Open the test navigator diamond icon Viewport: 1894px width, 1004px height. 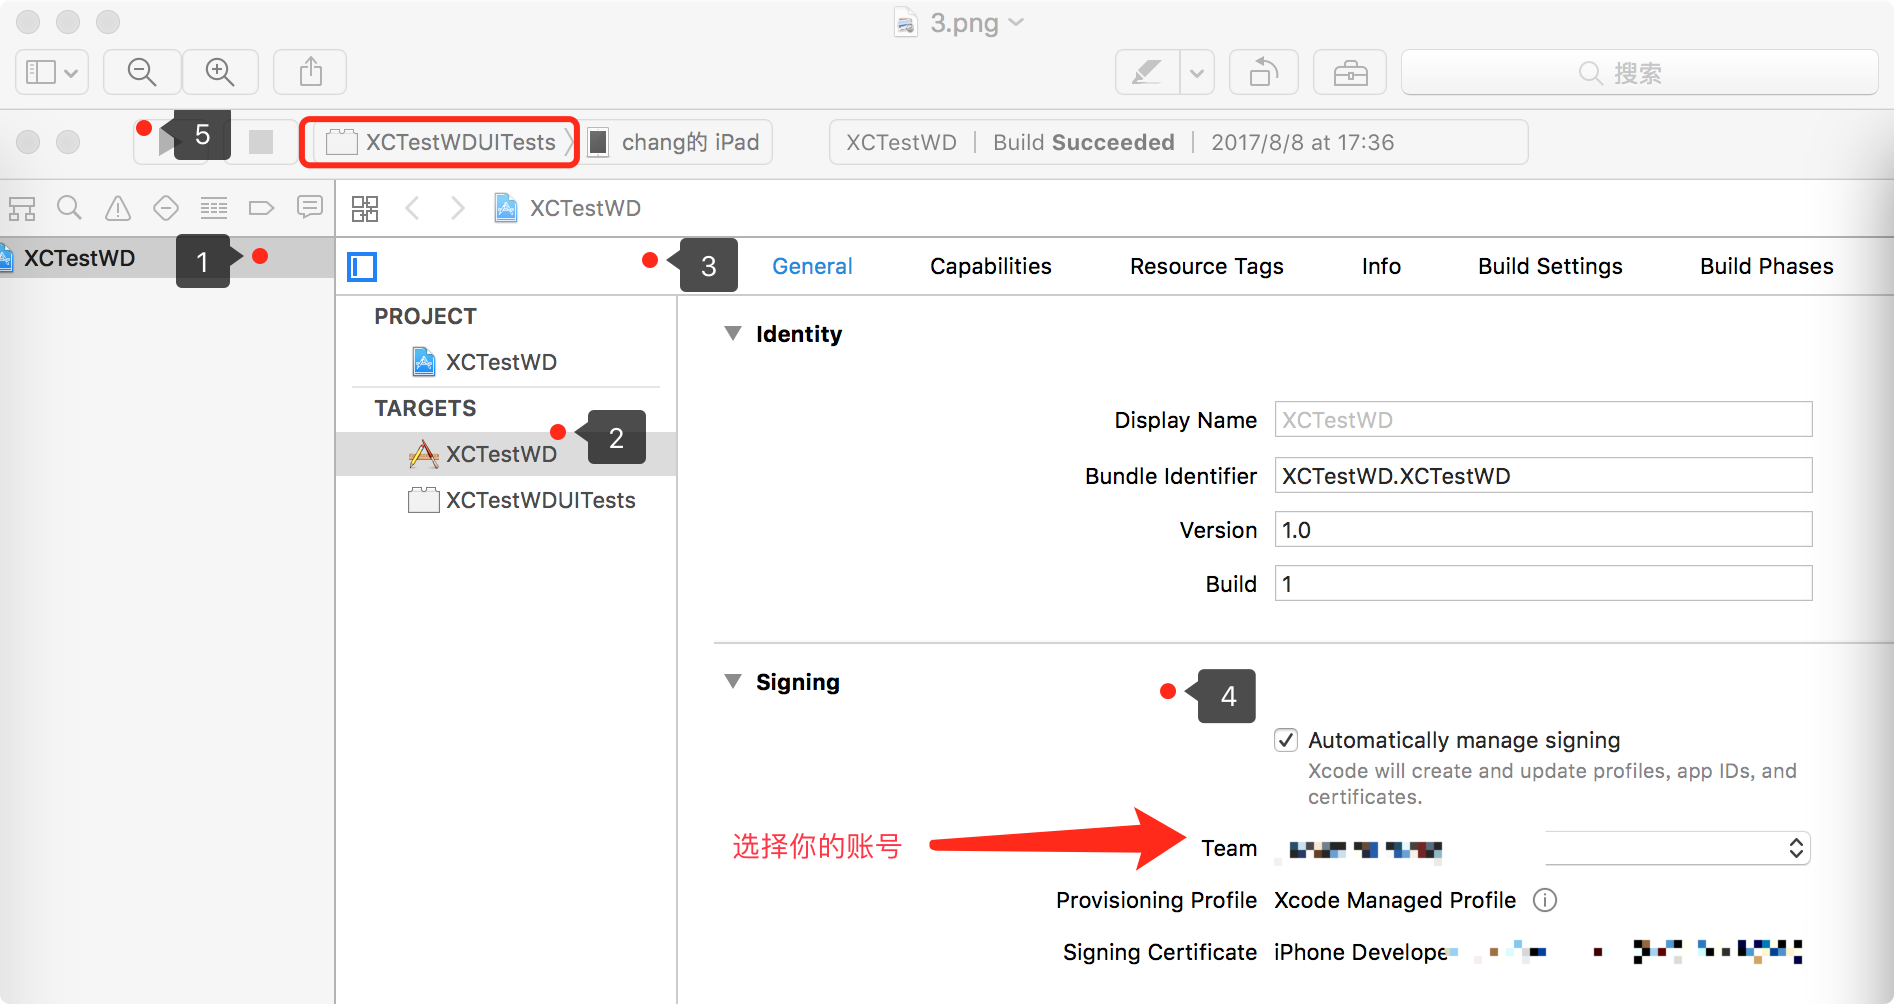[166, 208]
